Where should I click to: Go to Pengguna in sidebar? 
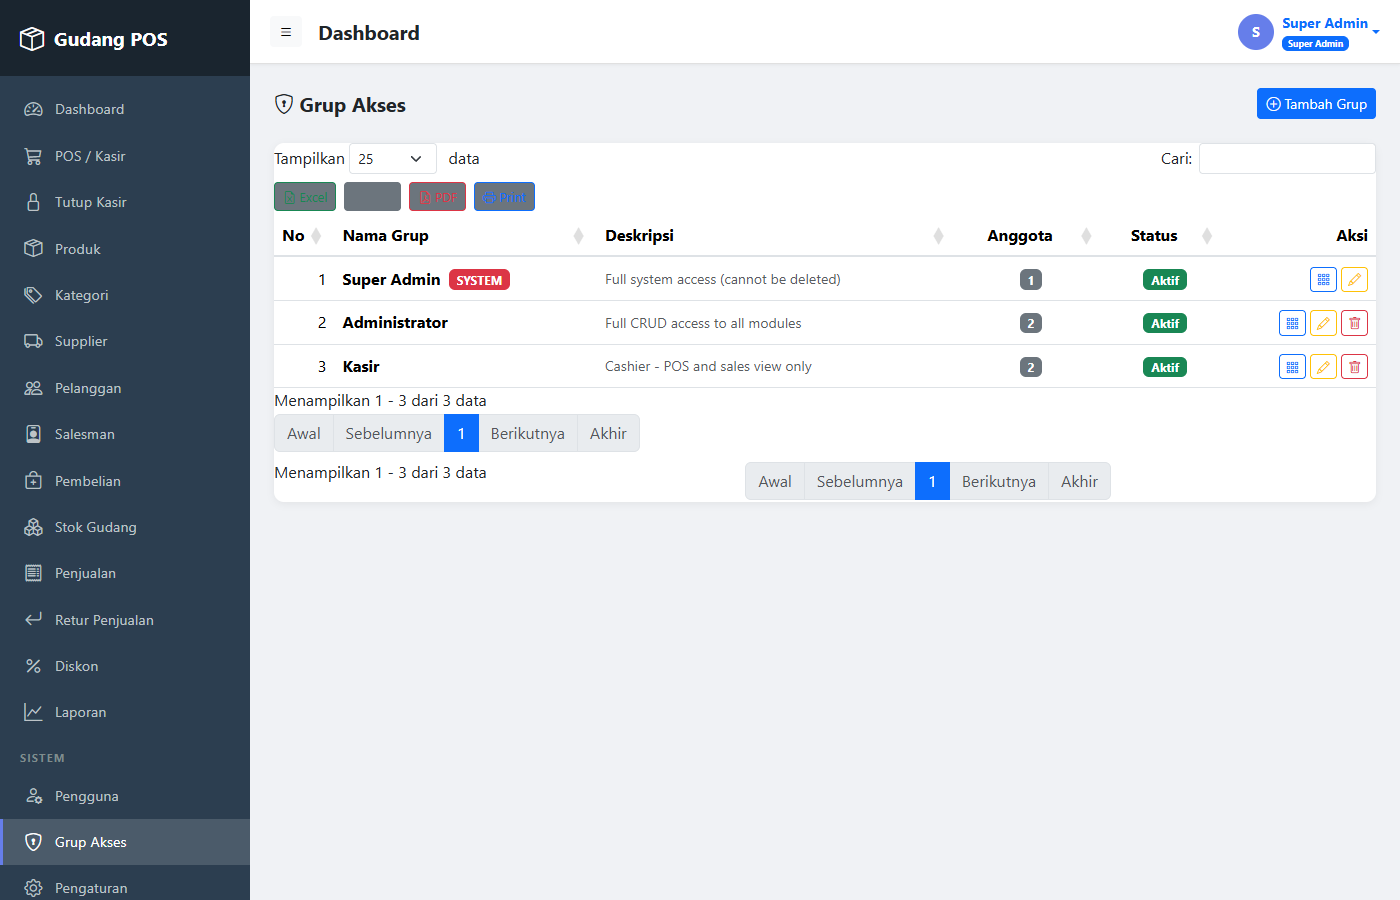pyautogui.click(x=125, y=796)
